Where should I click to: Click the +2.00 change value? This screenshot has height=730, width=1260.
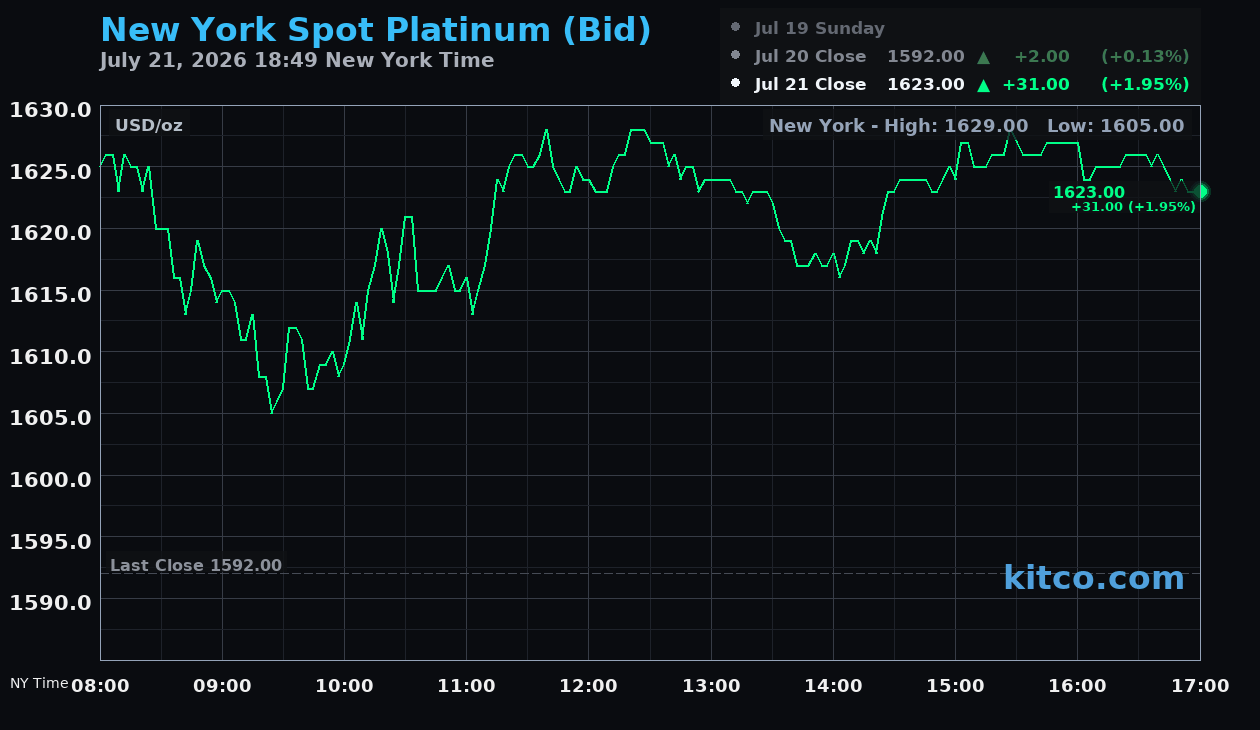[x=1042, y=57]
